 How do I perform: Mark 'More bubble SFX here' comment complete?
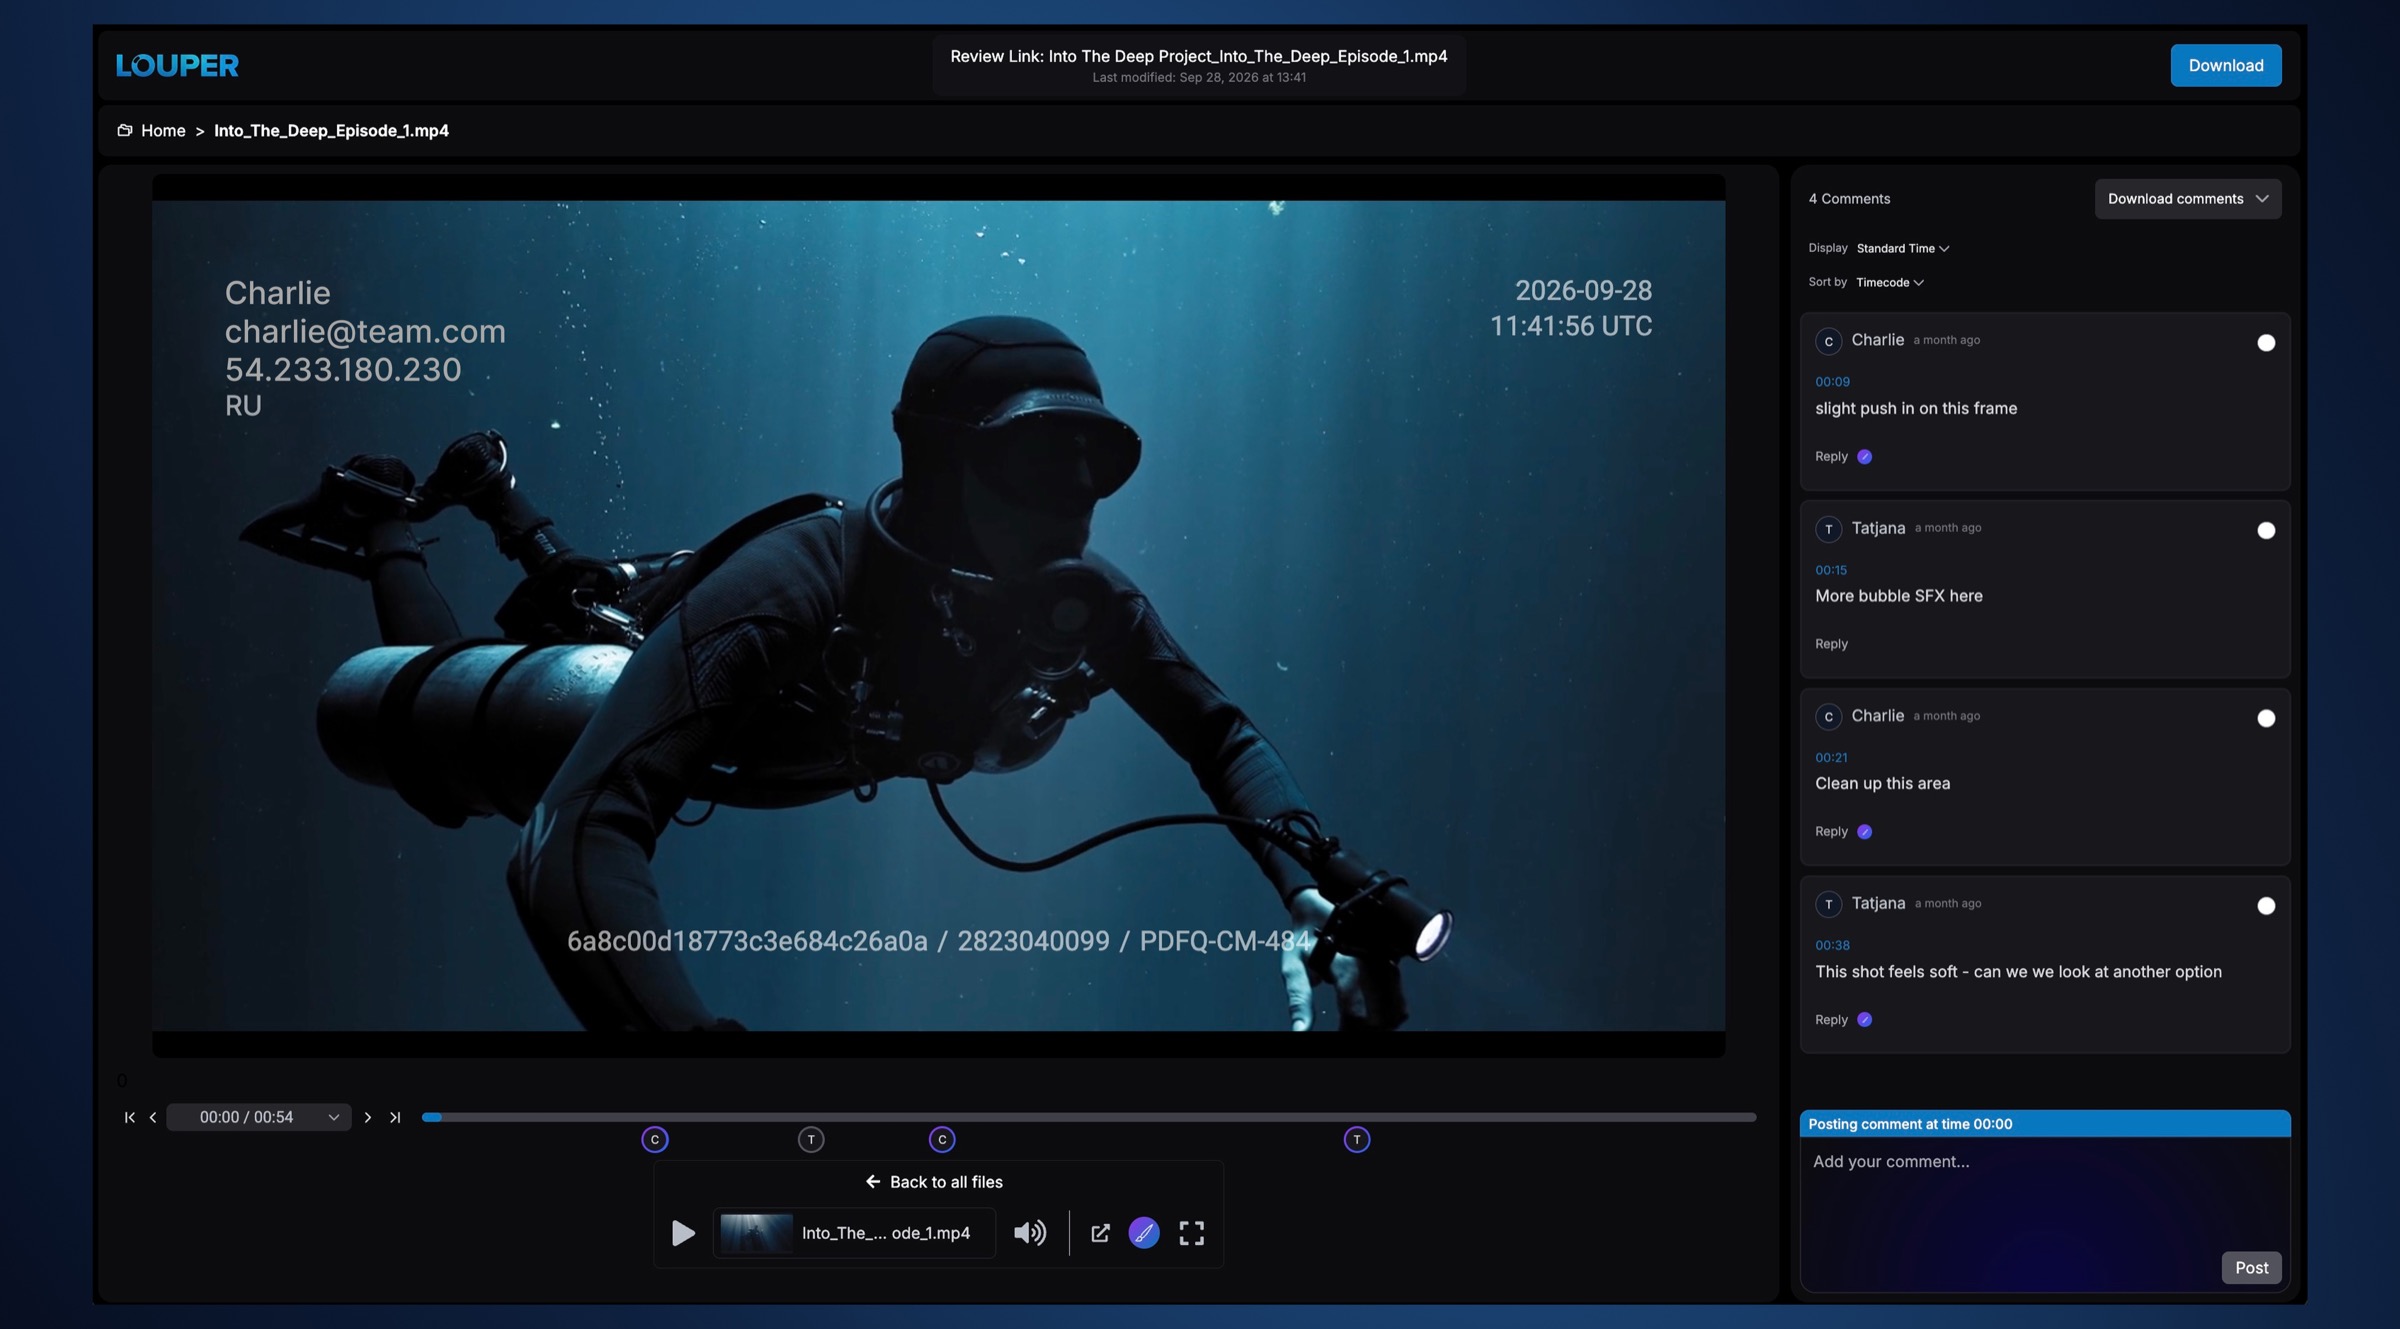click(2266, 531)
